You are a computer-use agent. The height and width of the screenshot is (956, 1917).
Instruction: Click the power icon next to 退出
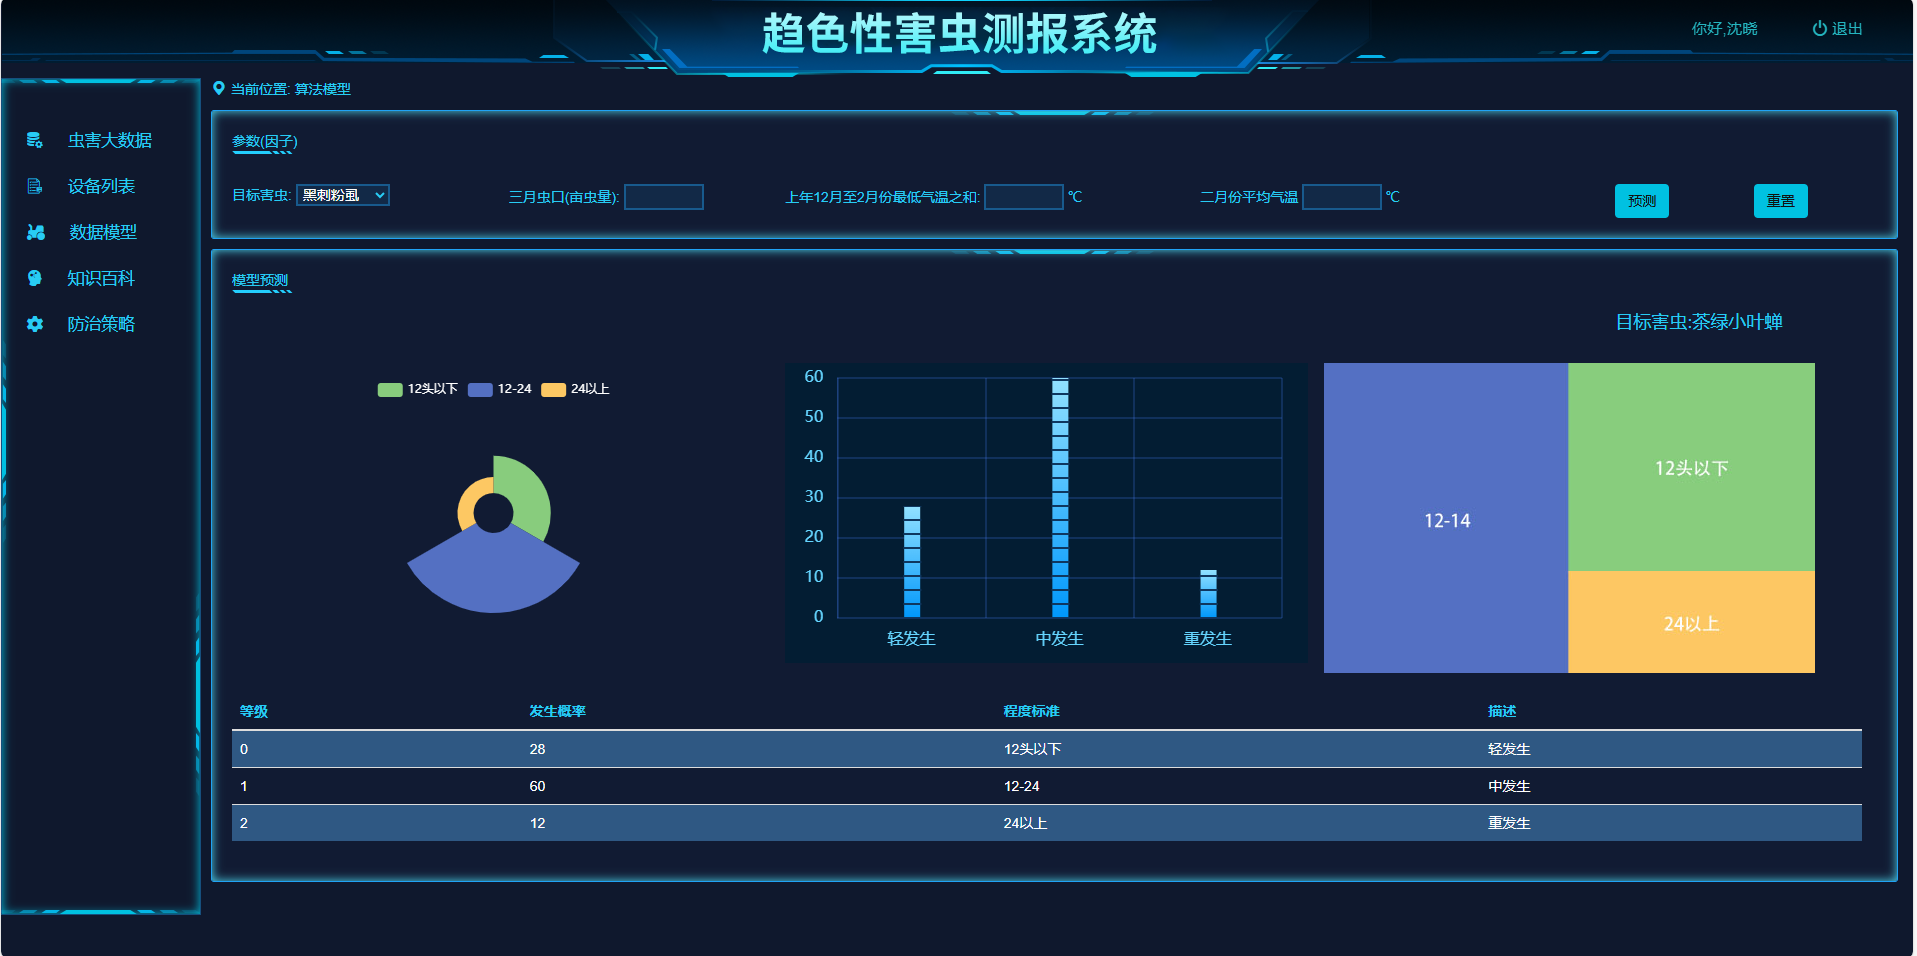[1819, 29]
